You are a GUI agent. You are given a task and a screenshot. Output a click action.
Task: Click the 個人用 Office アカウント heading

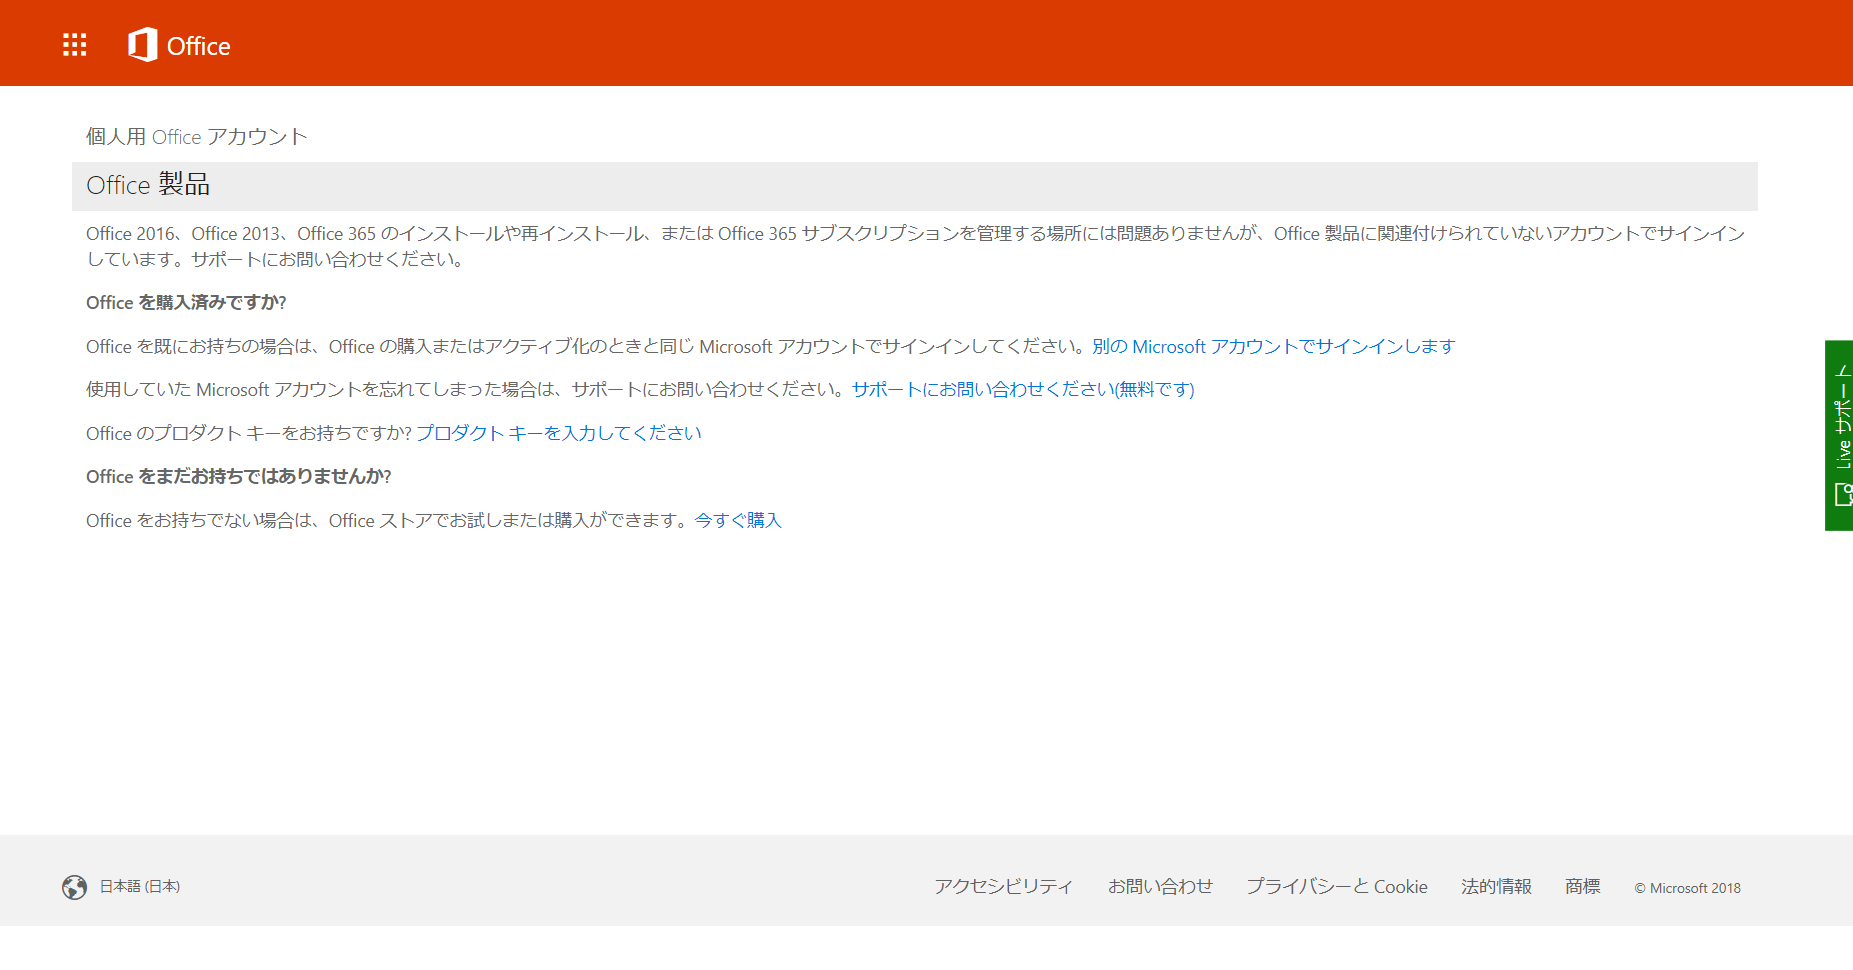point(197,137)
